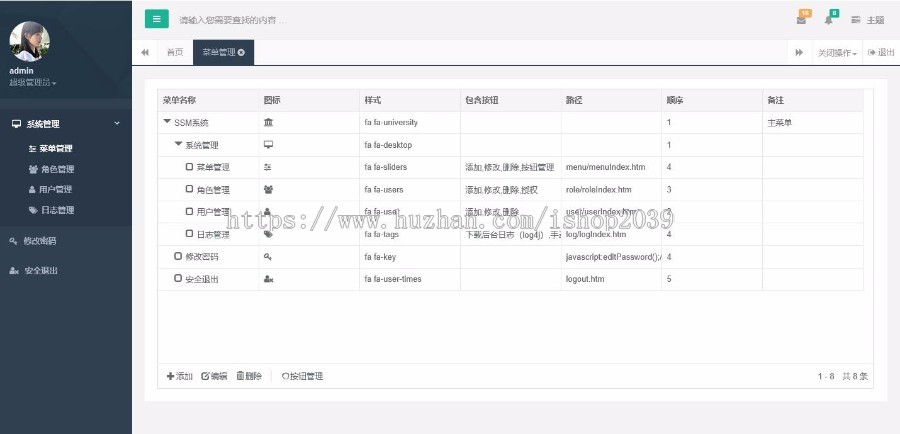Click the 样式 column header
The image size is (900, 434).
(410, 100)
